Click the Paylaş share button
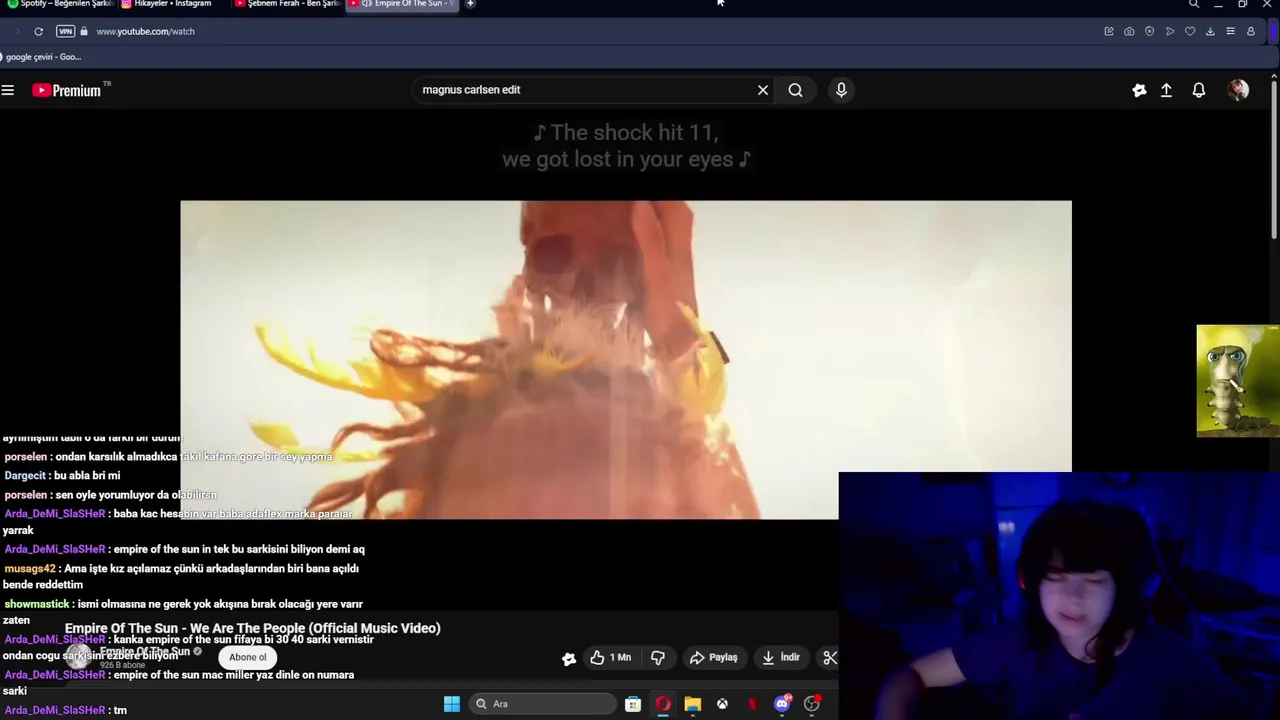The width and height of the screenshot is (1280, 720). pyautogui.click(x=713, y=657)
